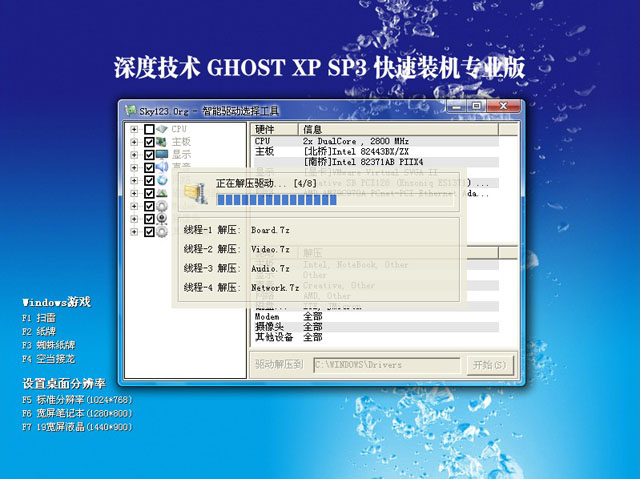Select the 显示 label in the tree
This screenshot has width=640, height=479.
[181, 155]
